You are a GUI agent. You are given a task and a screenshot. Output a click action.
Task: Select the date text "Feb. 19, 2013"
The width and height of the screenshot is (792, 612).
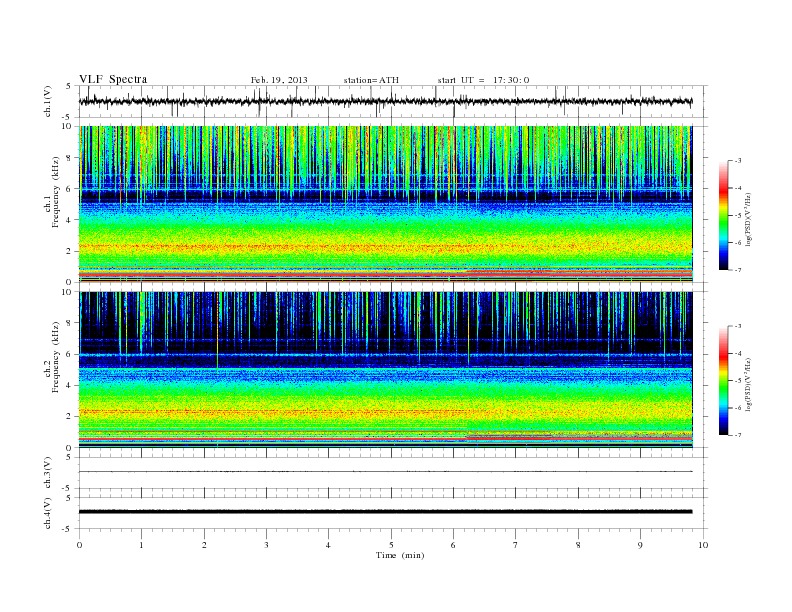point(279,80)
